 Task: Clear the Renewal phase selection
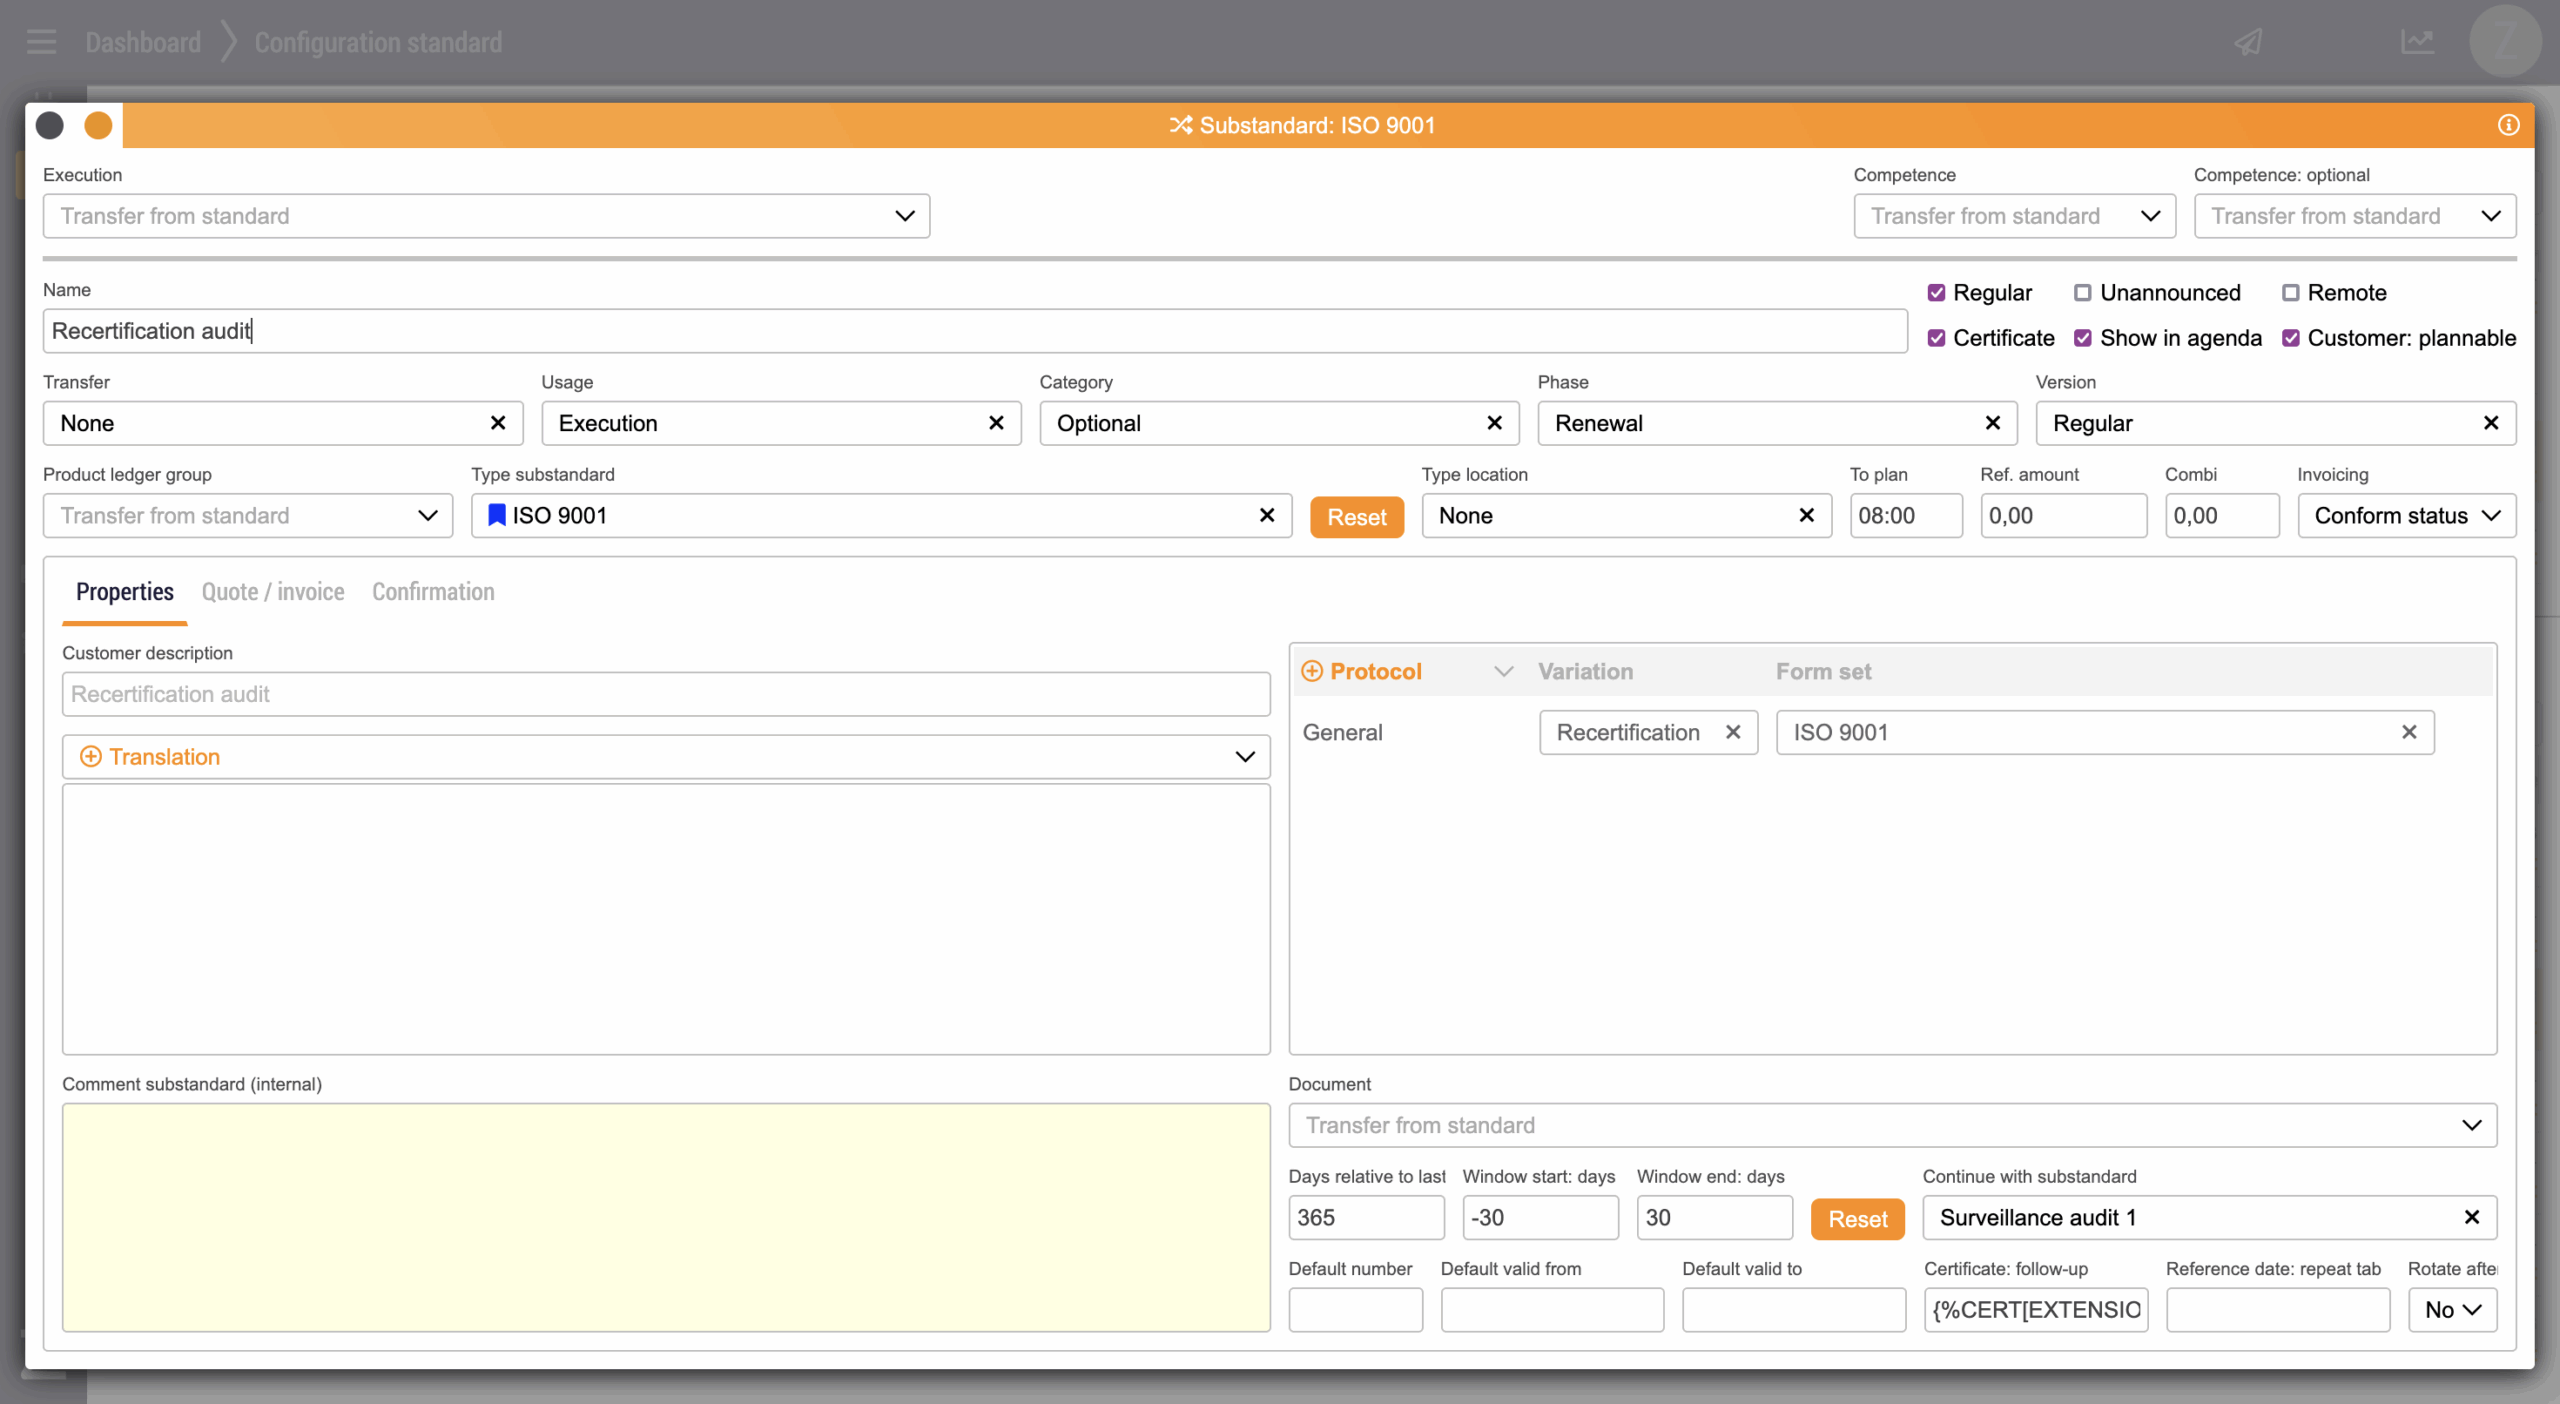pyautogui.click(x=1992, y=423)
